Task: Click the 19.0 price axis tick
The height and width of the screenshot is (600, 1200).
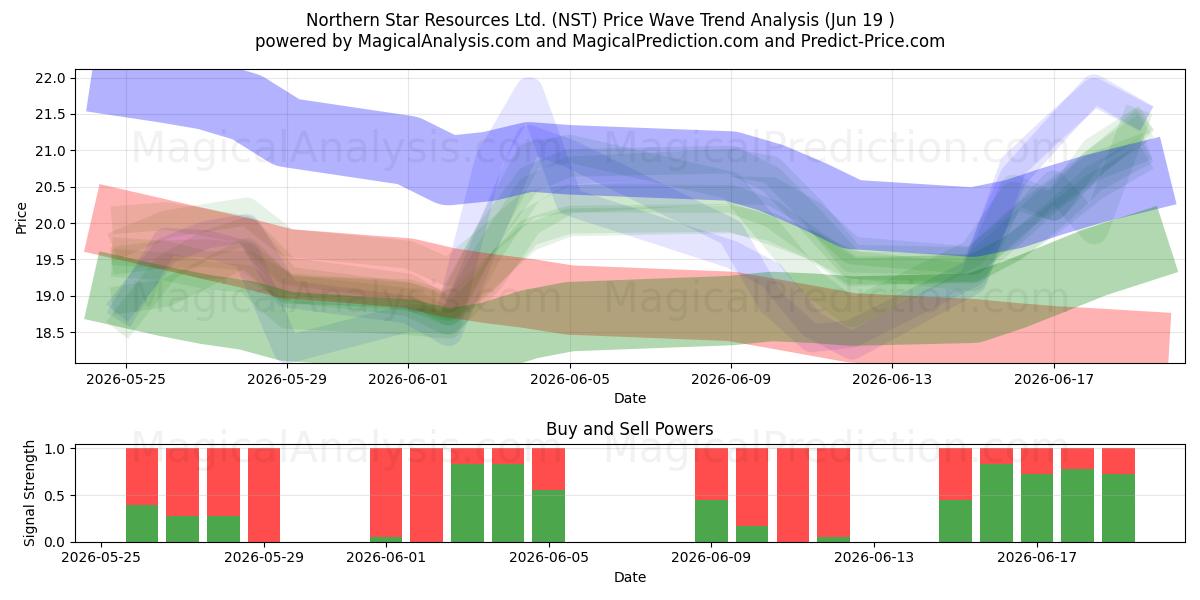Action: coord(52,297)
